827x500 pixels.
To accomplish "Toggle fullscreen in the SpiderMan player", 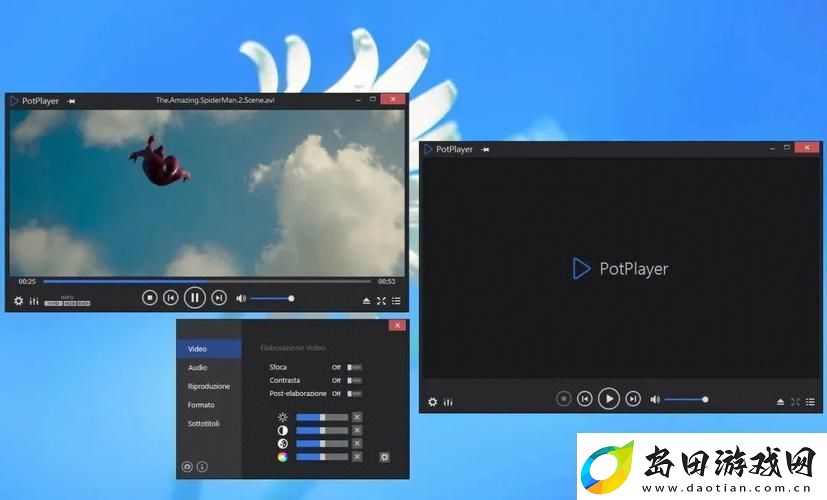I will (381, 301).
